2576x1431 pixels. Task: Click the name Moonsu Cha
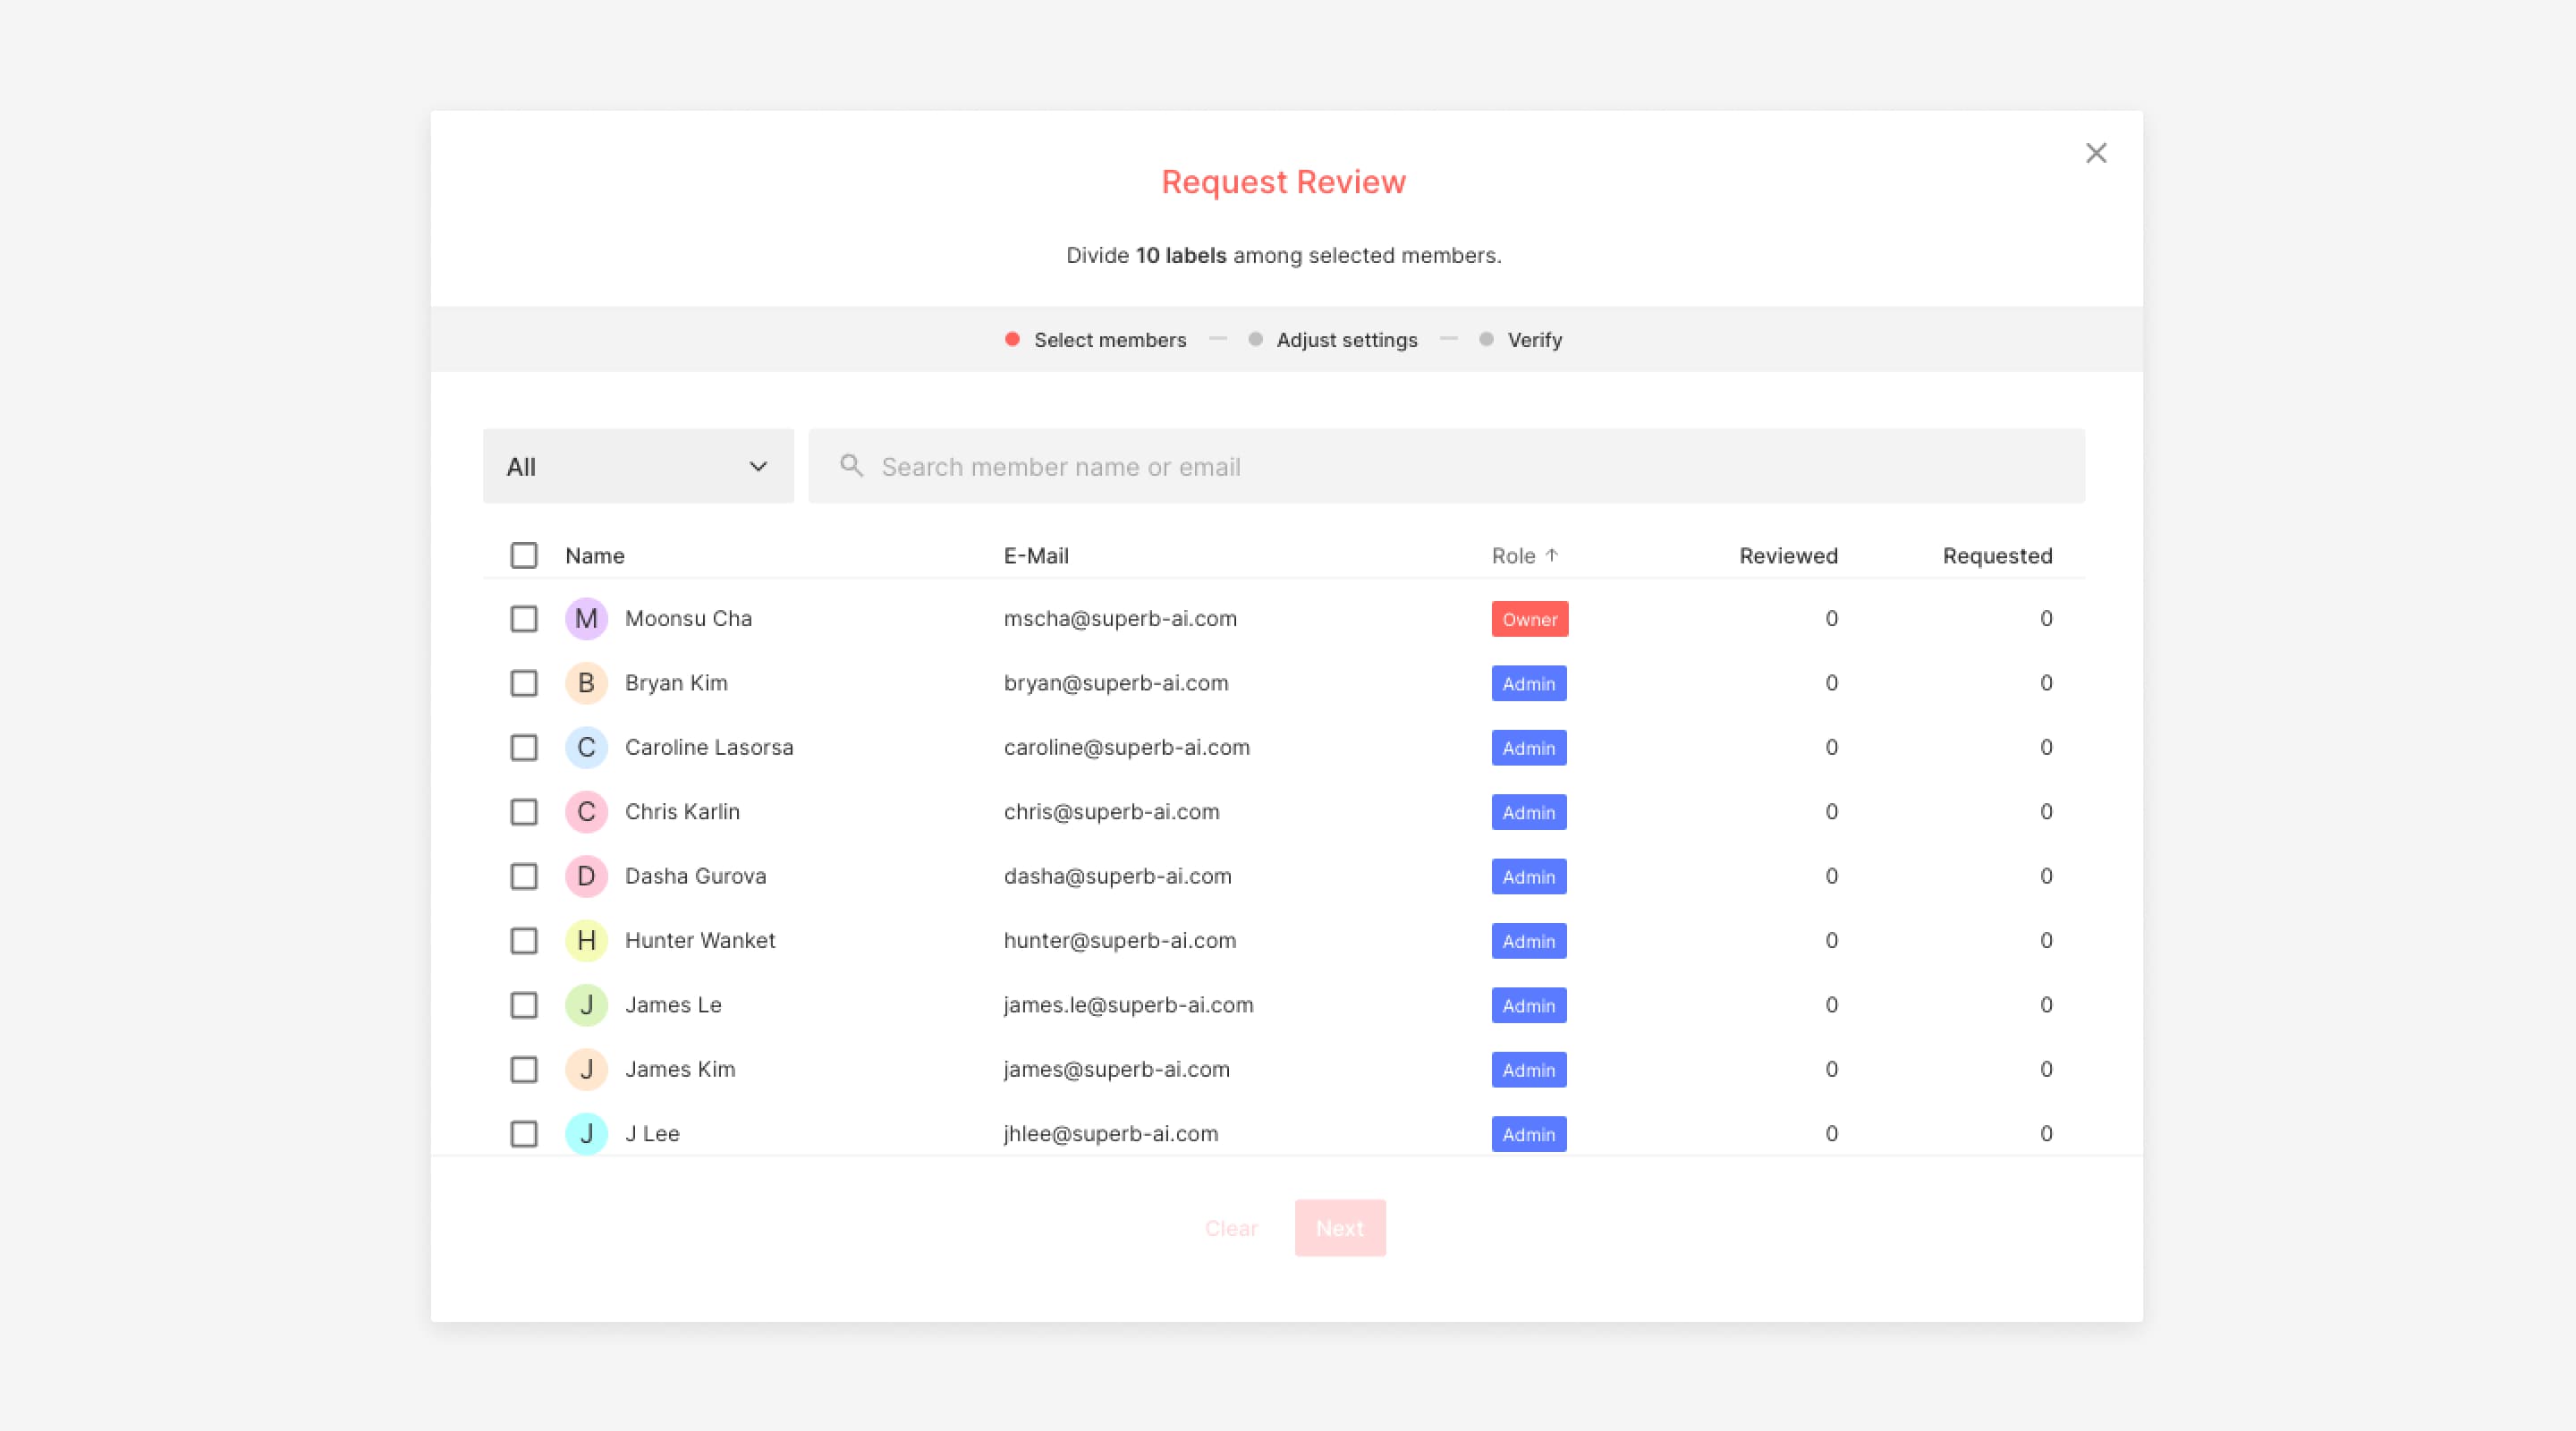click(688, 619)
